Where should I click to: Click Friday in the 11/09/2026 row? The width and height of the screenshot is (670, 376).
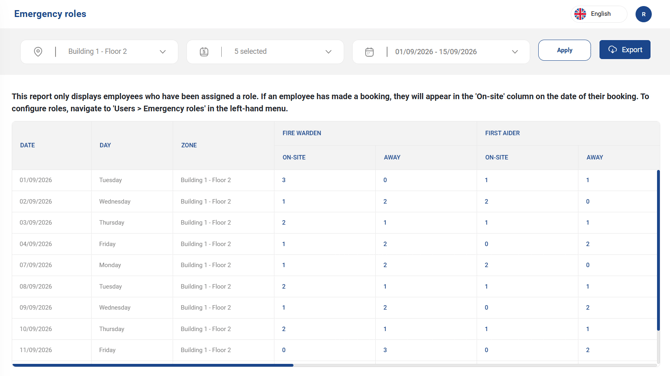(107, 350)
